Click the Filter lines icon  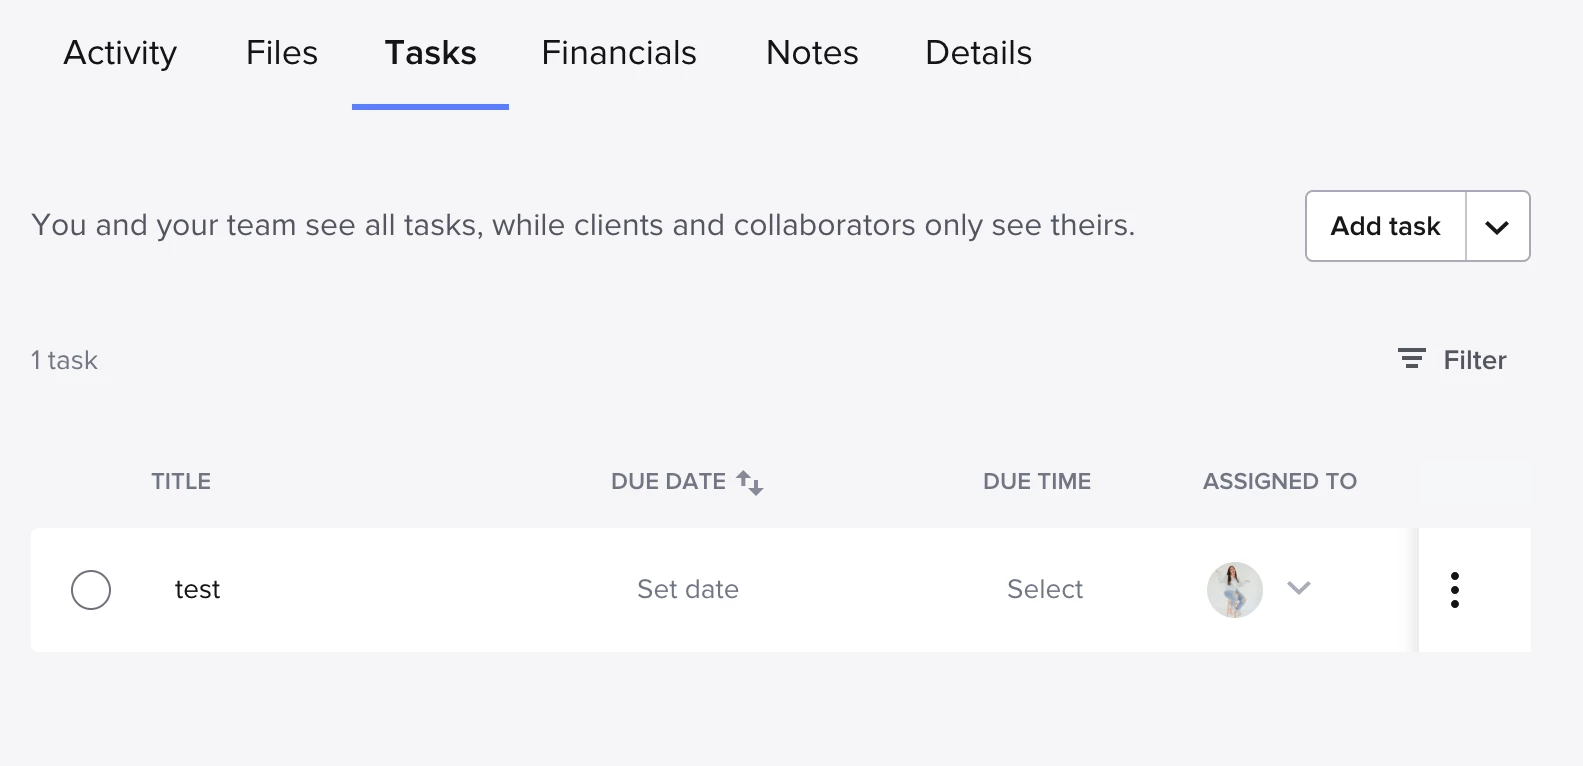point(1411,359)
